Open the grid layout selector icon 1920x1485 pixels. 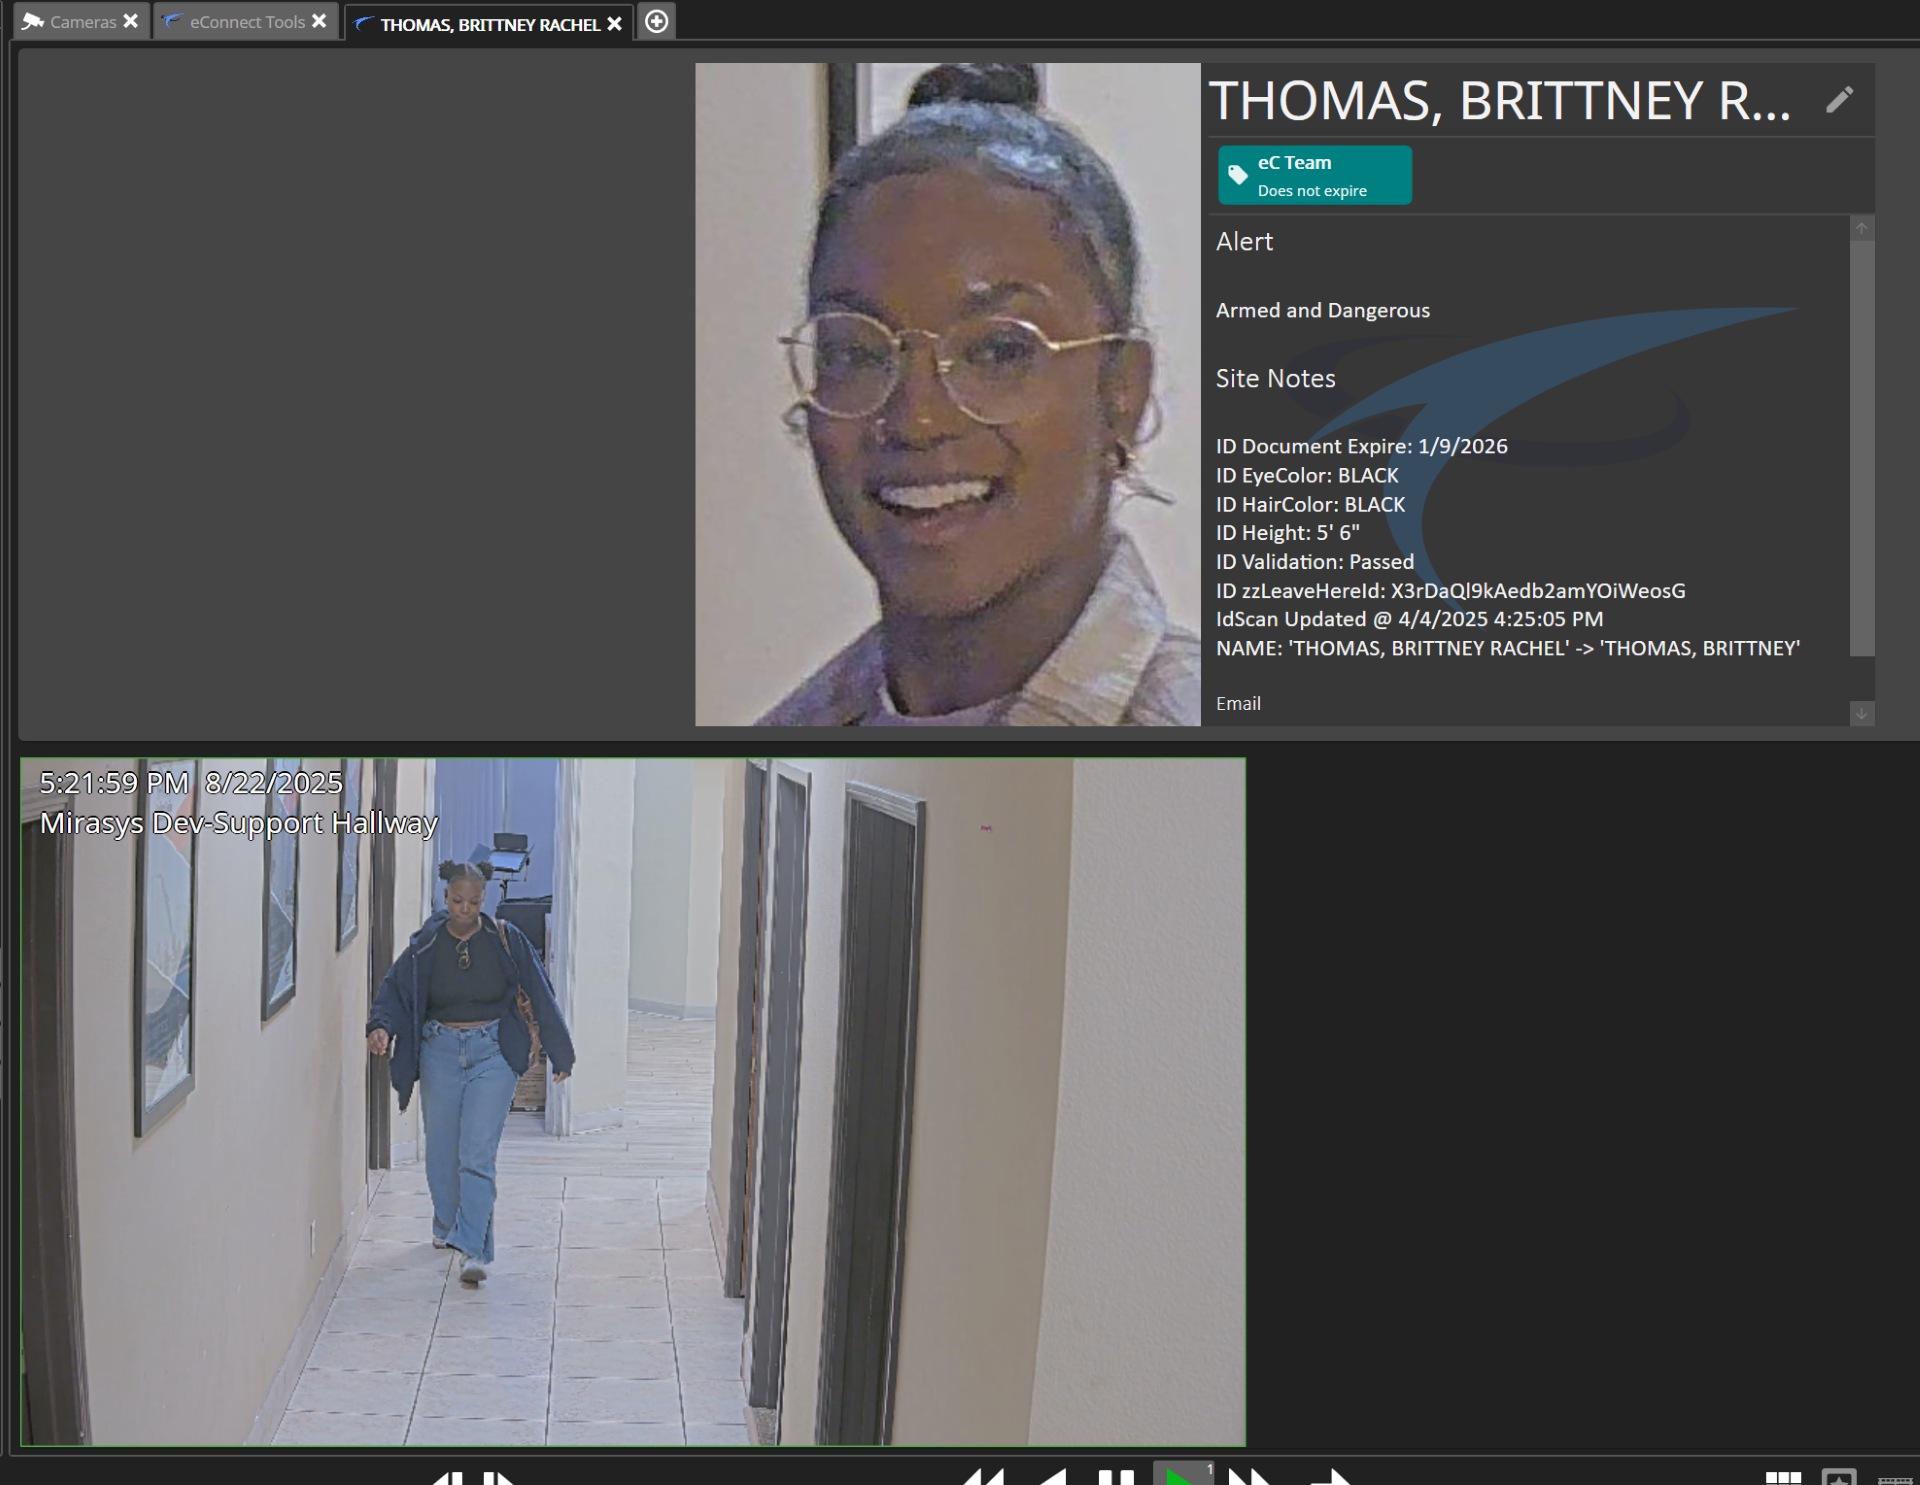tap(1782, 1478)
